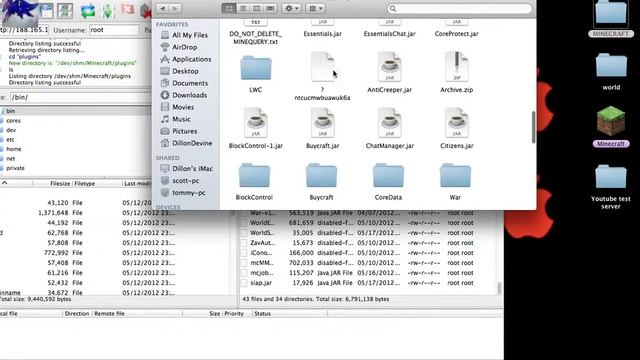Select Citizens.jar file icon
640x360 pixels.
[x=456, y=123]
